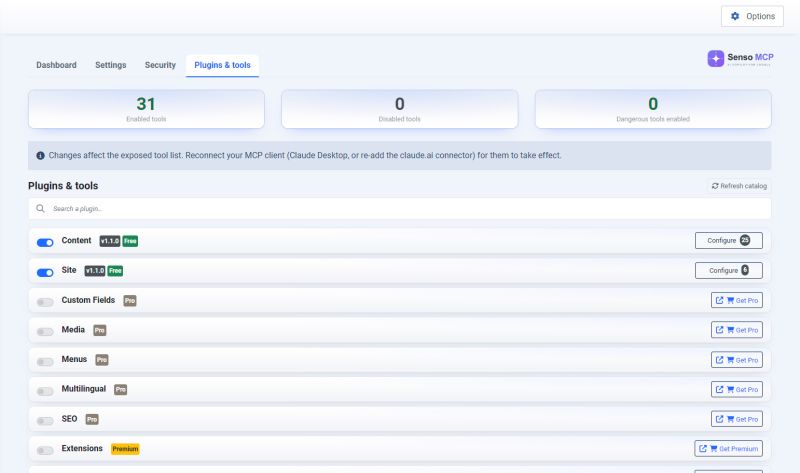The image size is (800, 473).
Task: Click the search magnifier icon
Action: [x=40, y=209]
